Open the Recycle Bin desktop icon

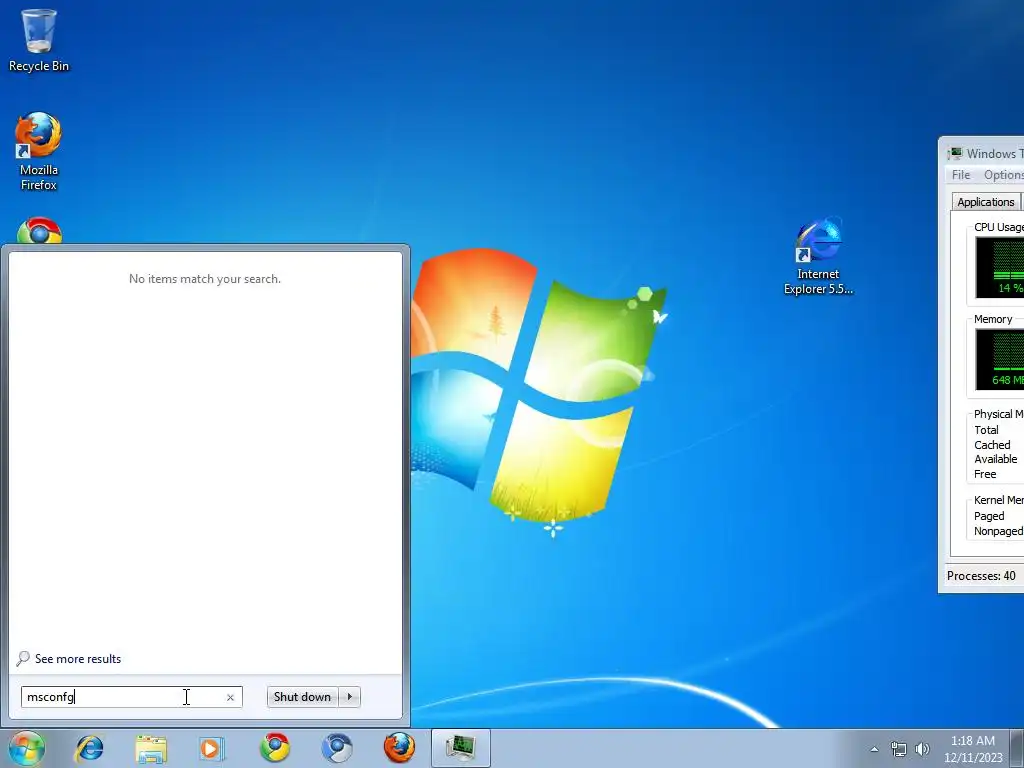(39, 40)
